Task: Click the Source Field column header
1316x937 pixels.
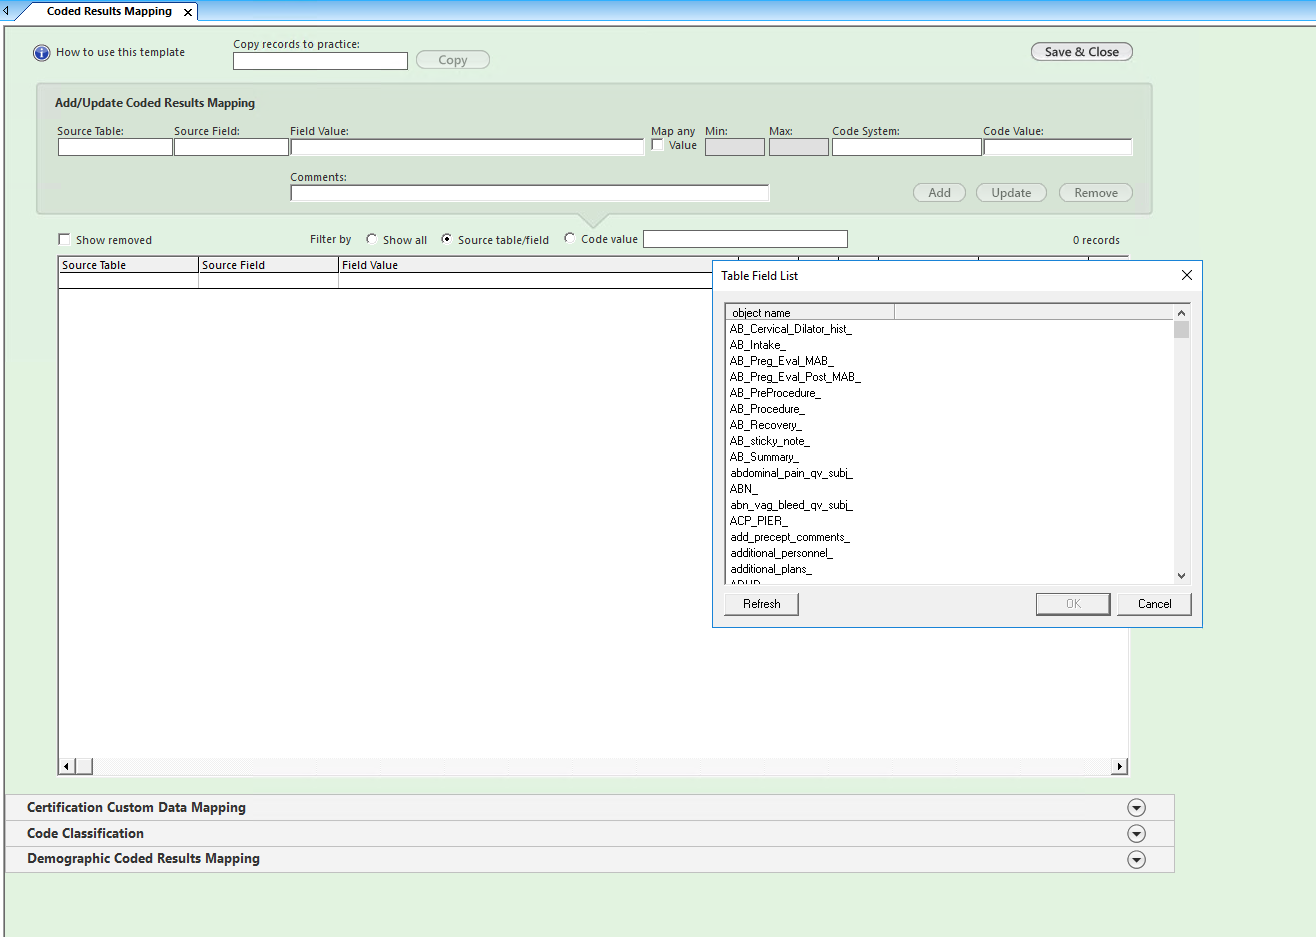Action: 268,265
